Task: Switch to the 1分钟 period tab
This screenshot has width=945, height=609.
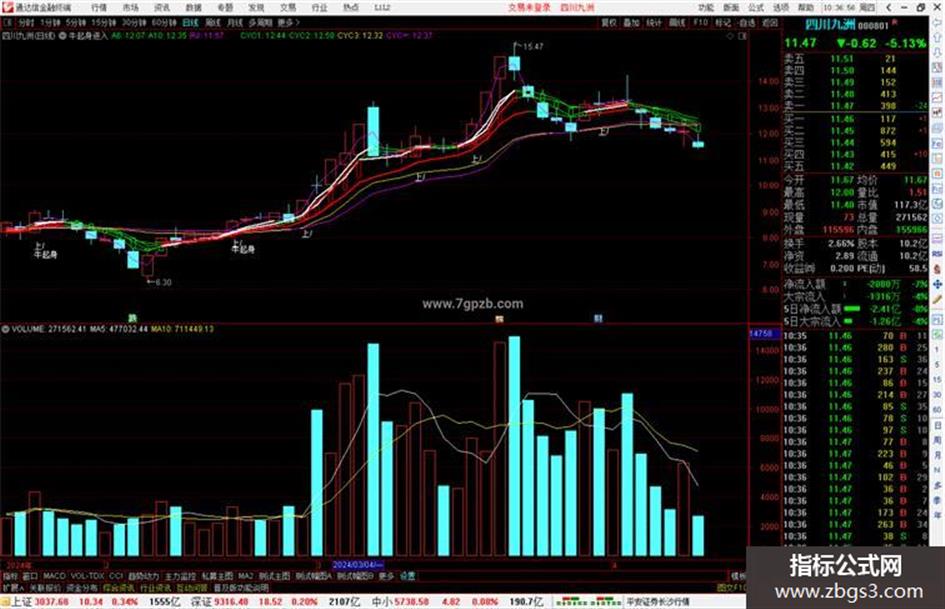Action: click(50, 23)
